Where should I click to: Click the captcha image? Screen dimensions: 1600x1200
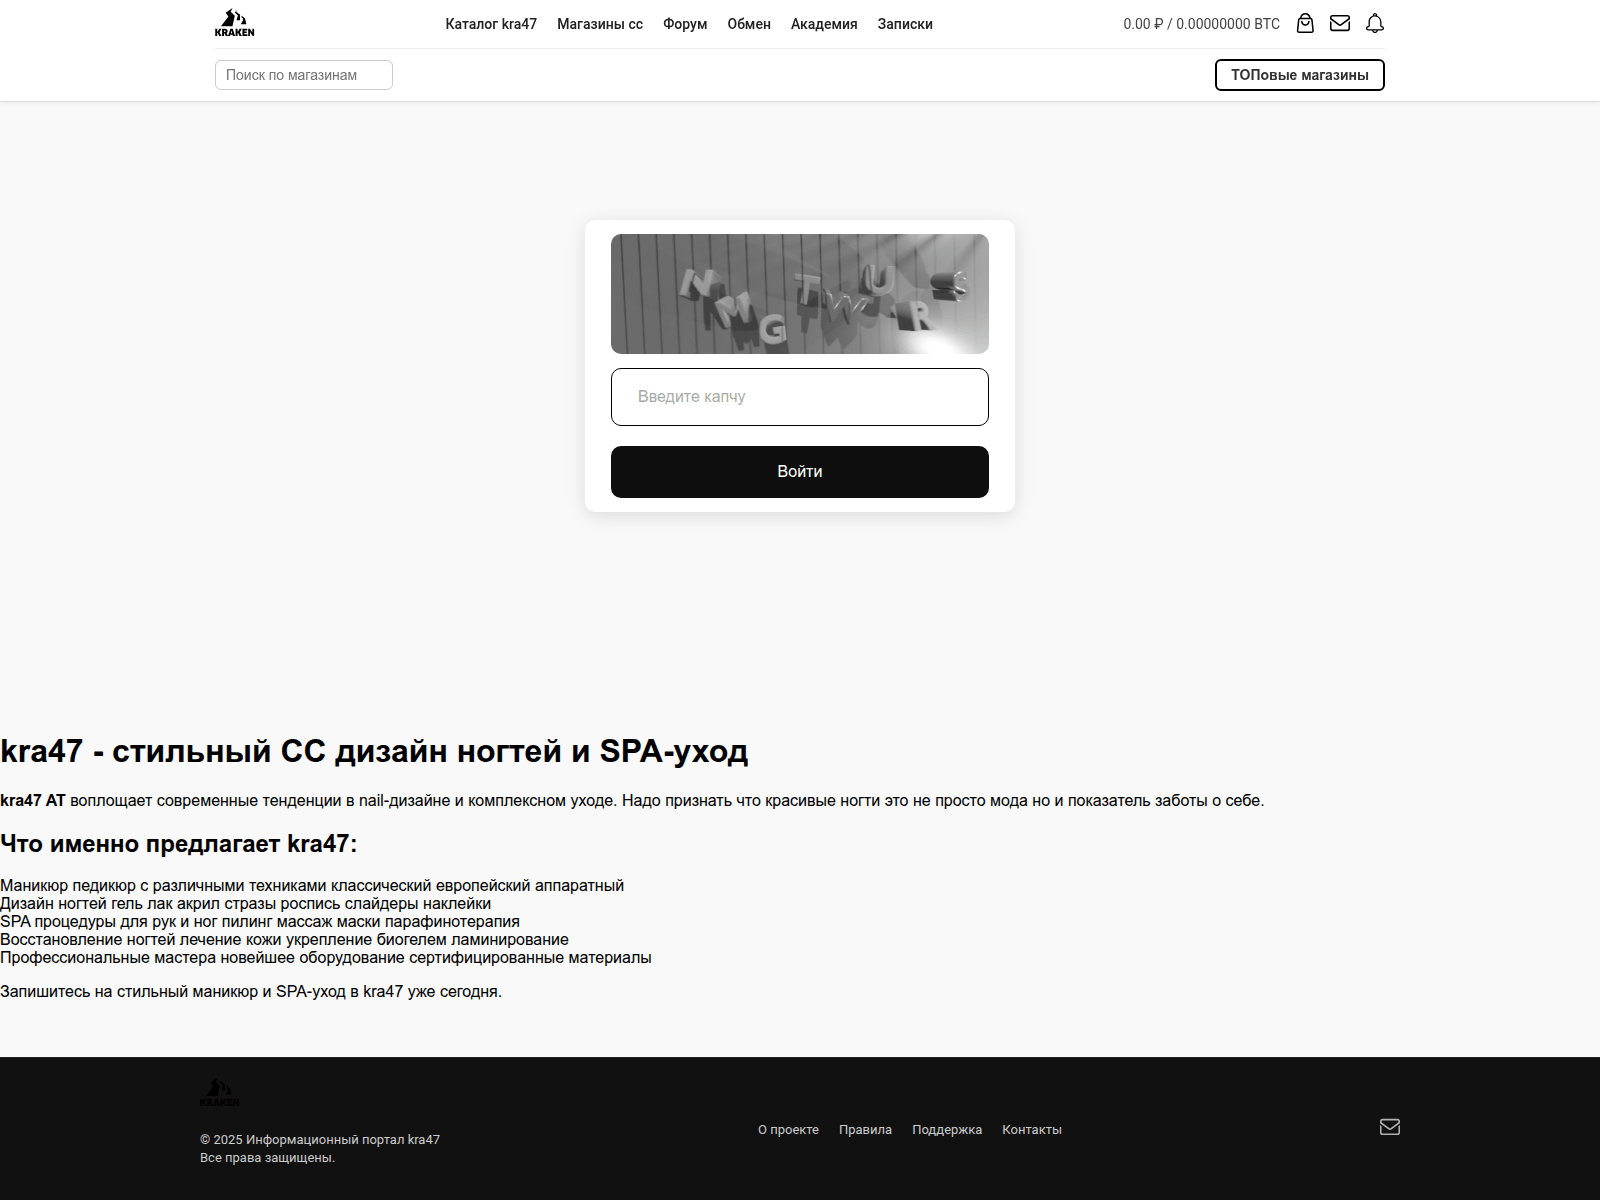[x=800, y=294]
